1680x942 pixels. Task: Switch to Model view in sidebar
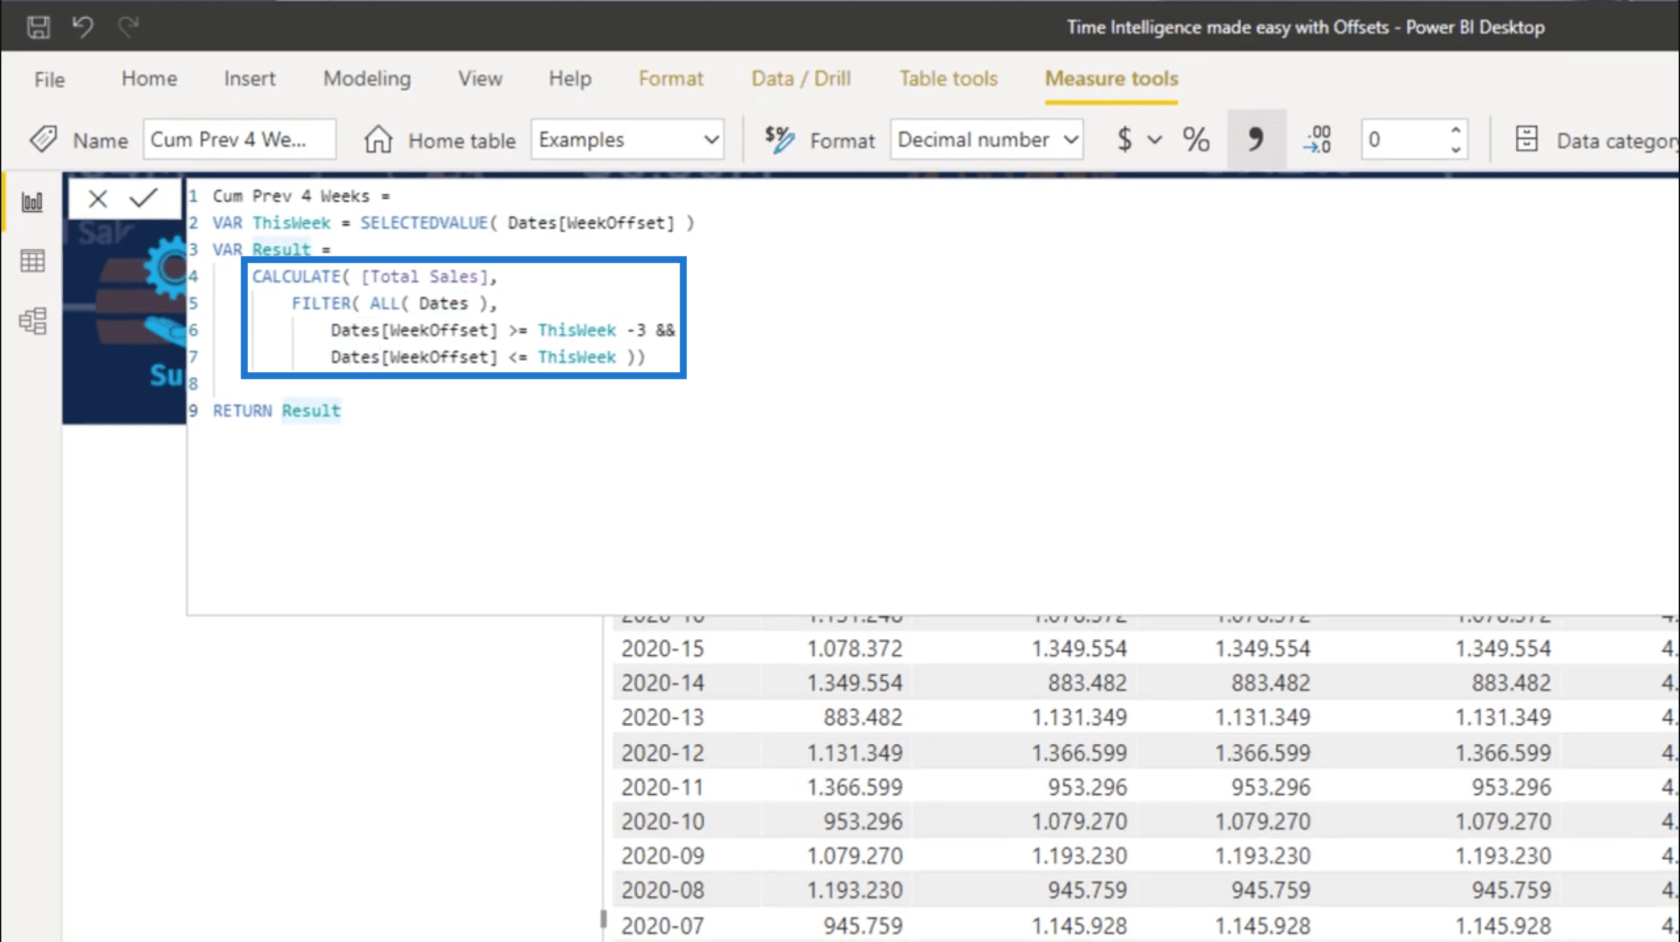pos(33,321)
